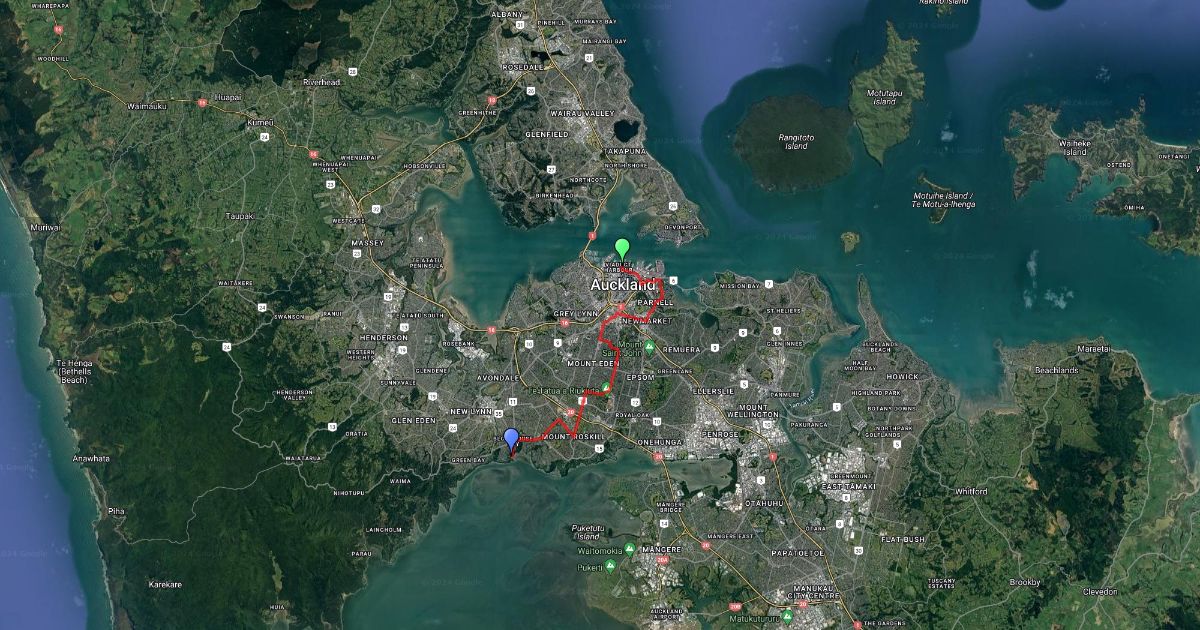This screenshot has width=1200, height=630.
Task: Click the Auckland city label
Action: [624, 286]
